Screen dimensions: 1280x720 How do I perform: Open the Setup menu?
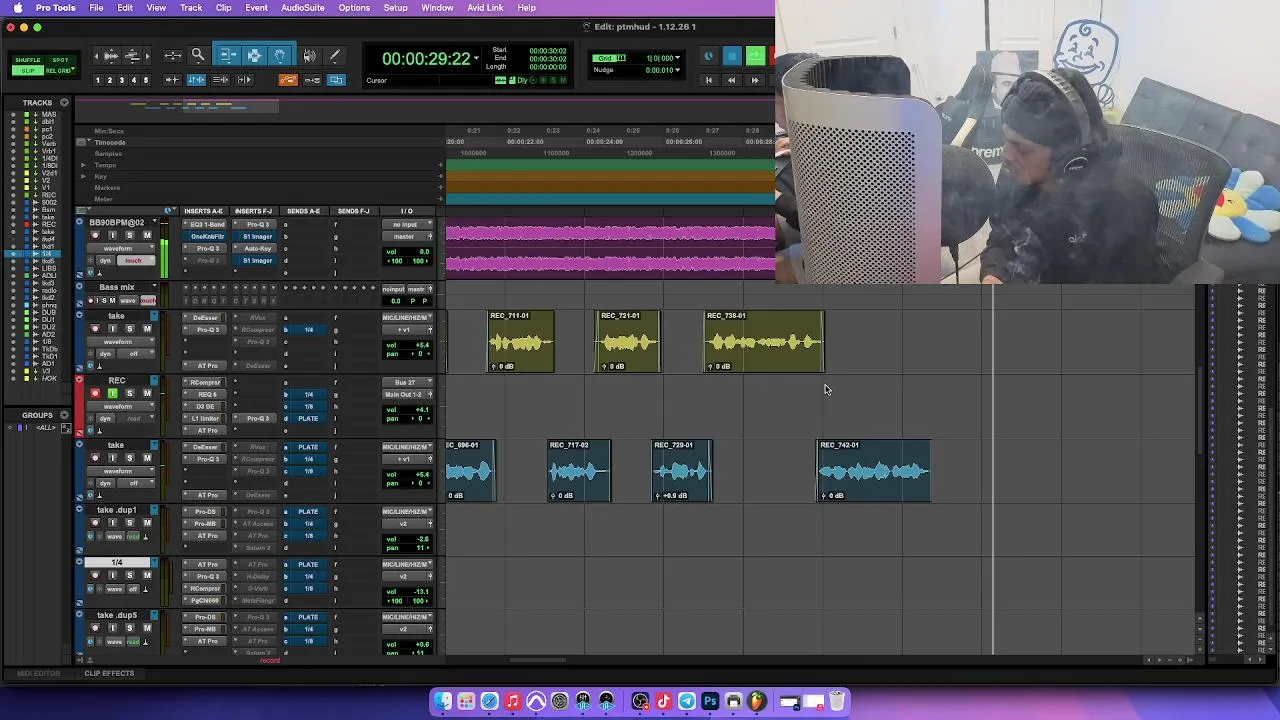(x=395, y=7)
